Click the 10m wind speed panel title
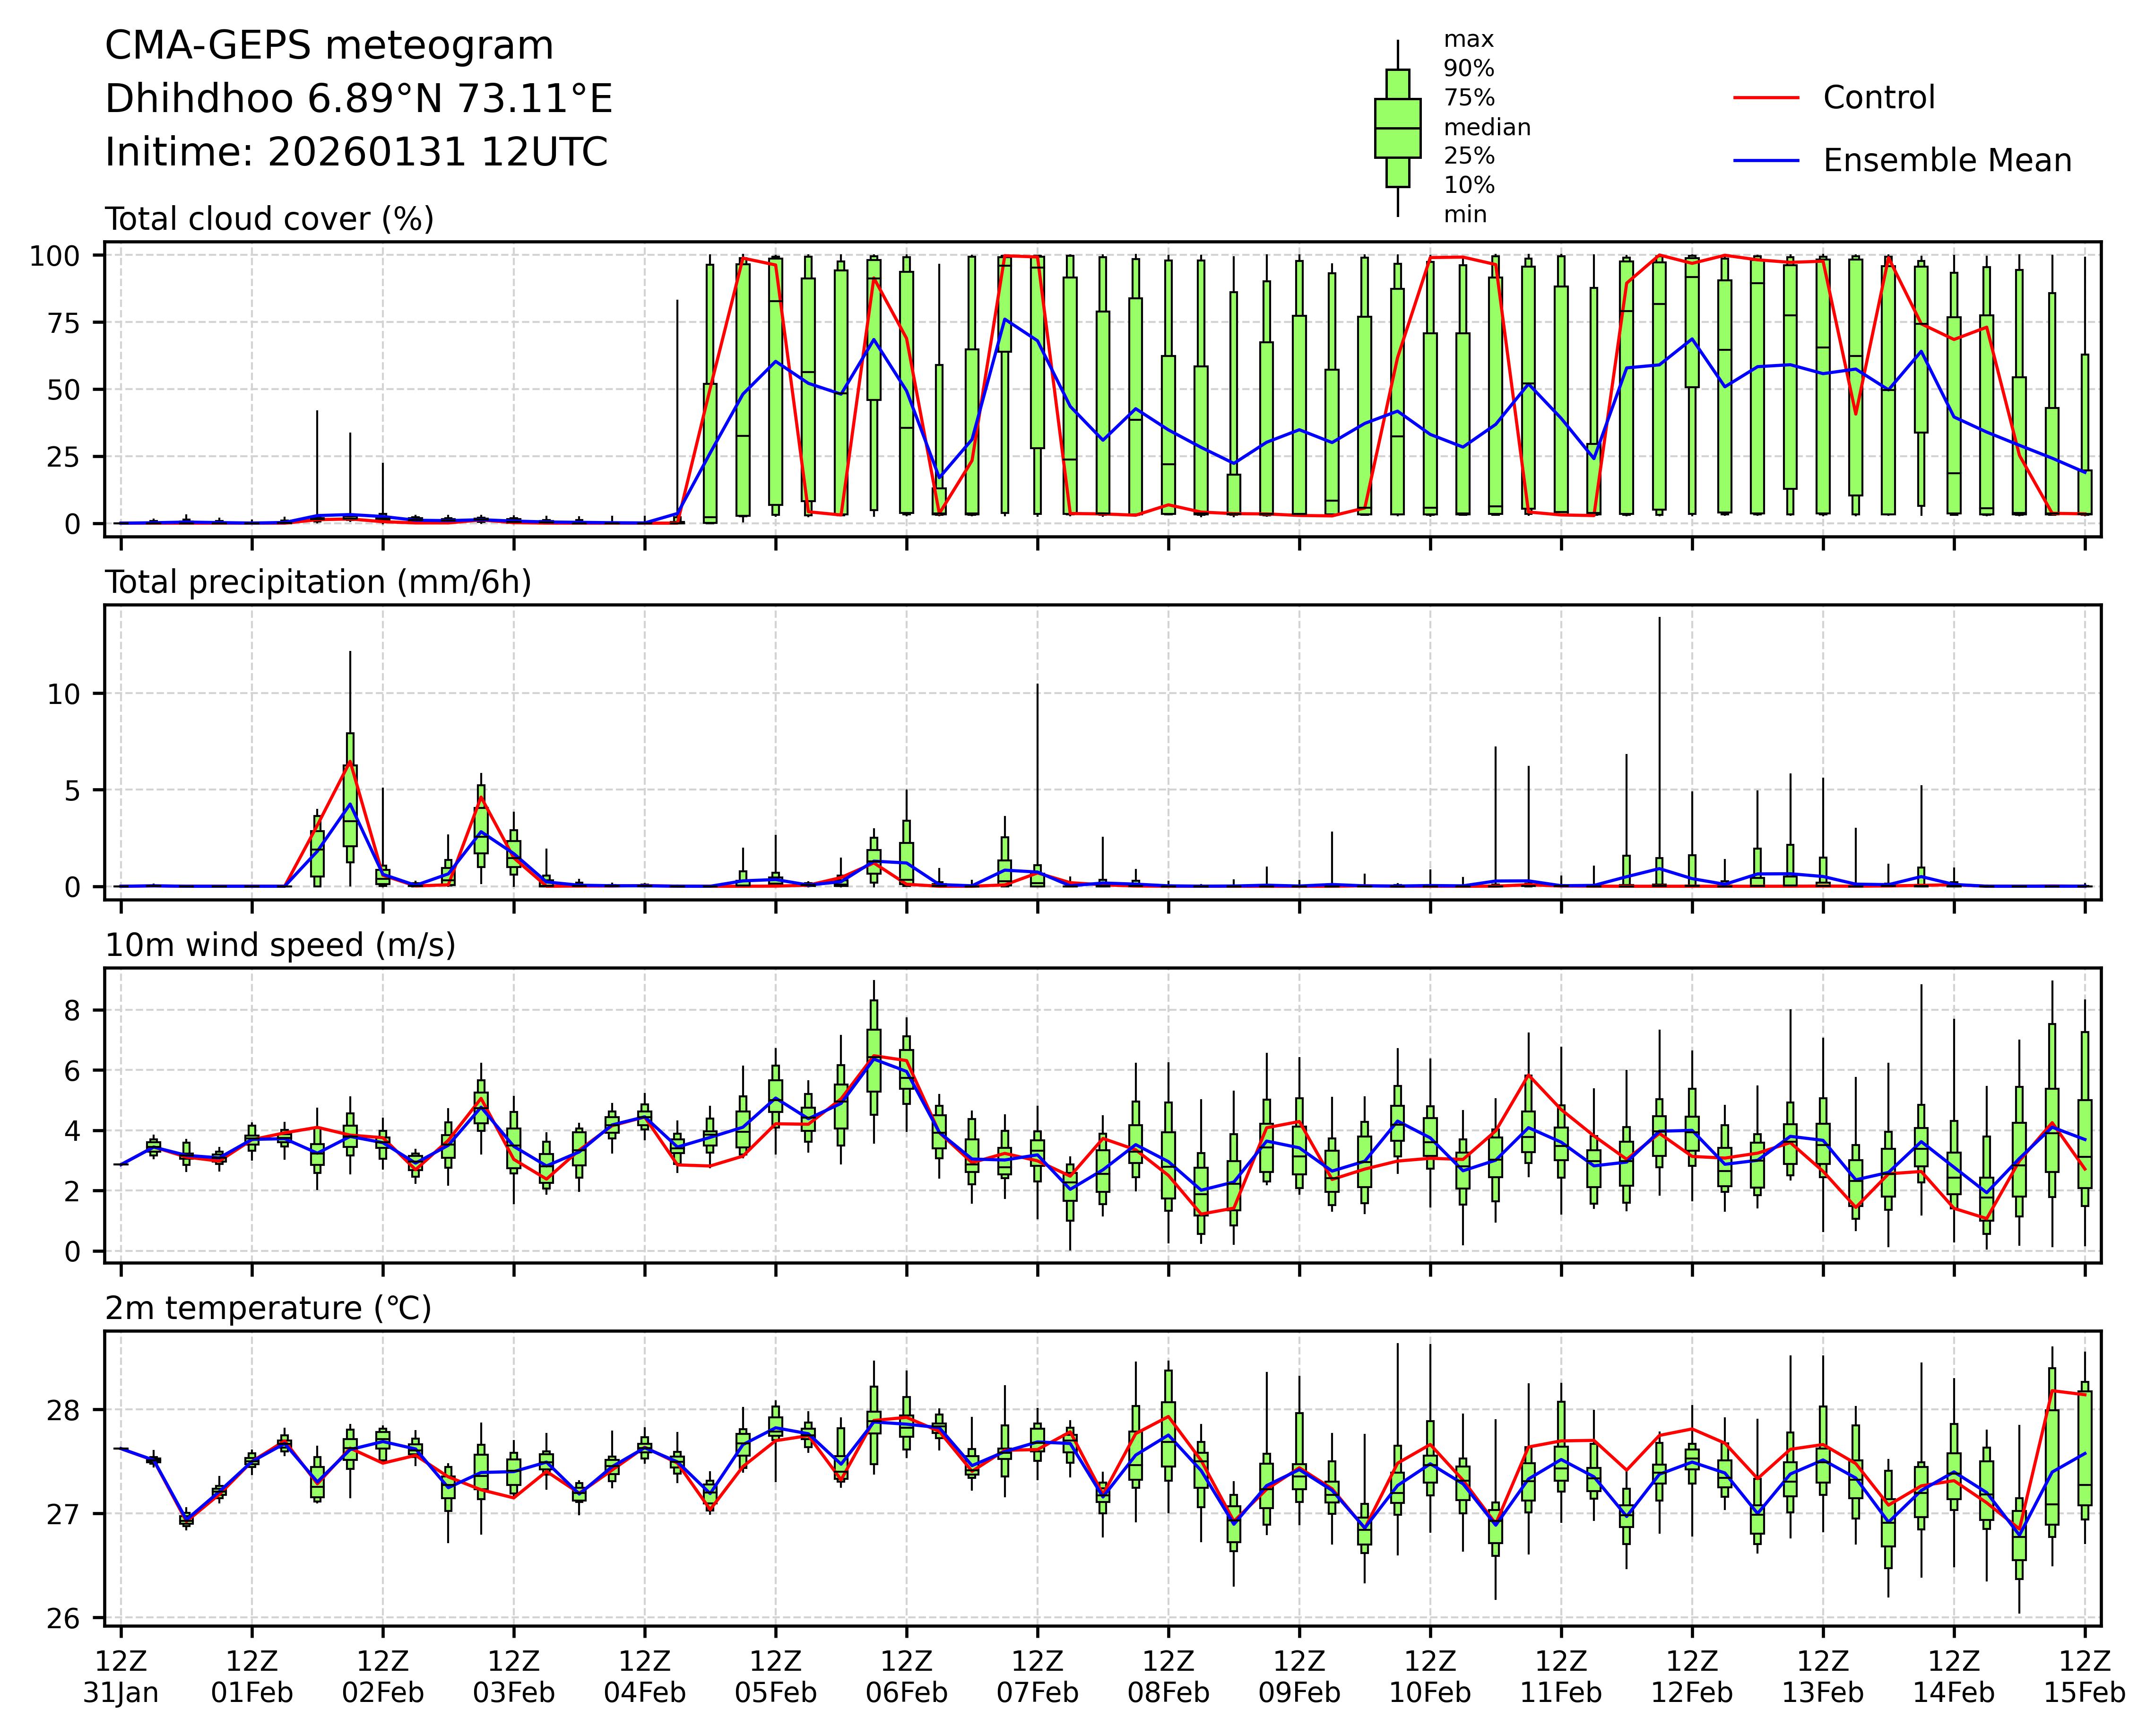The width and height of the screenshot is (2155, 1736). 280,945
